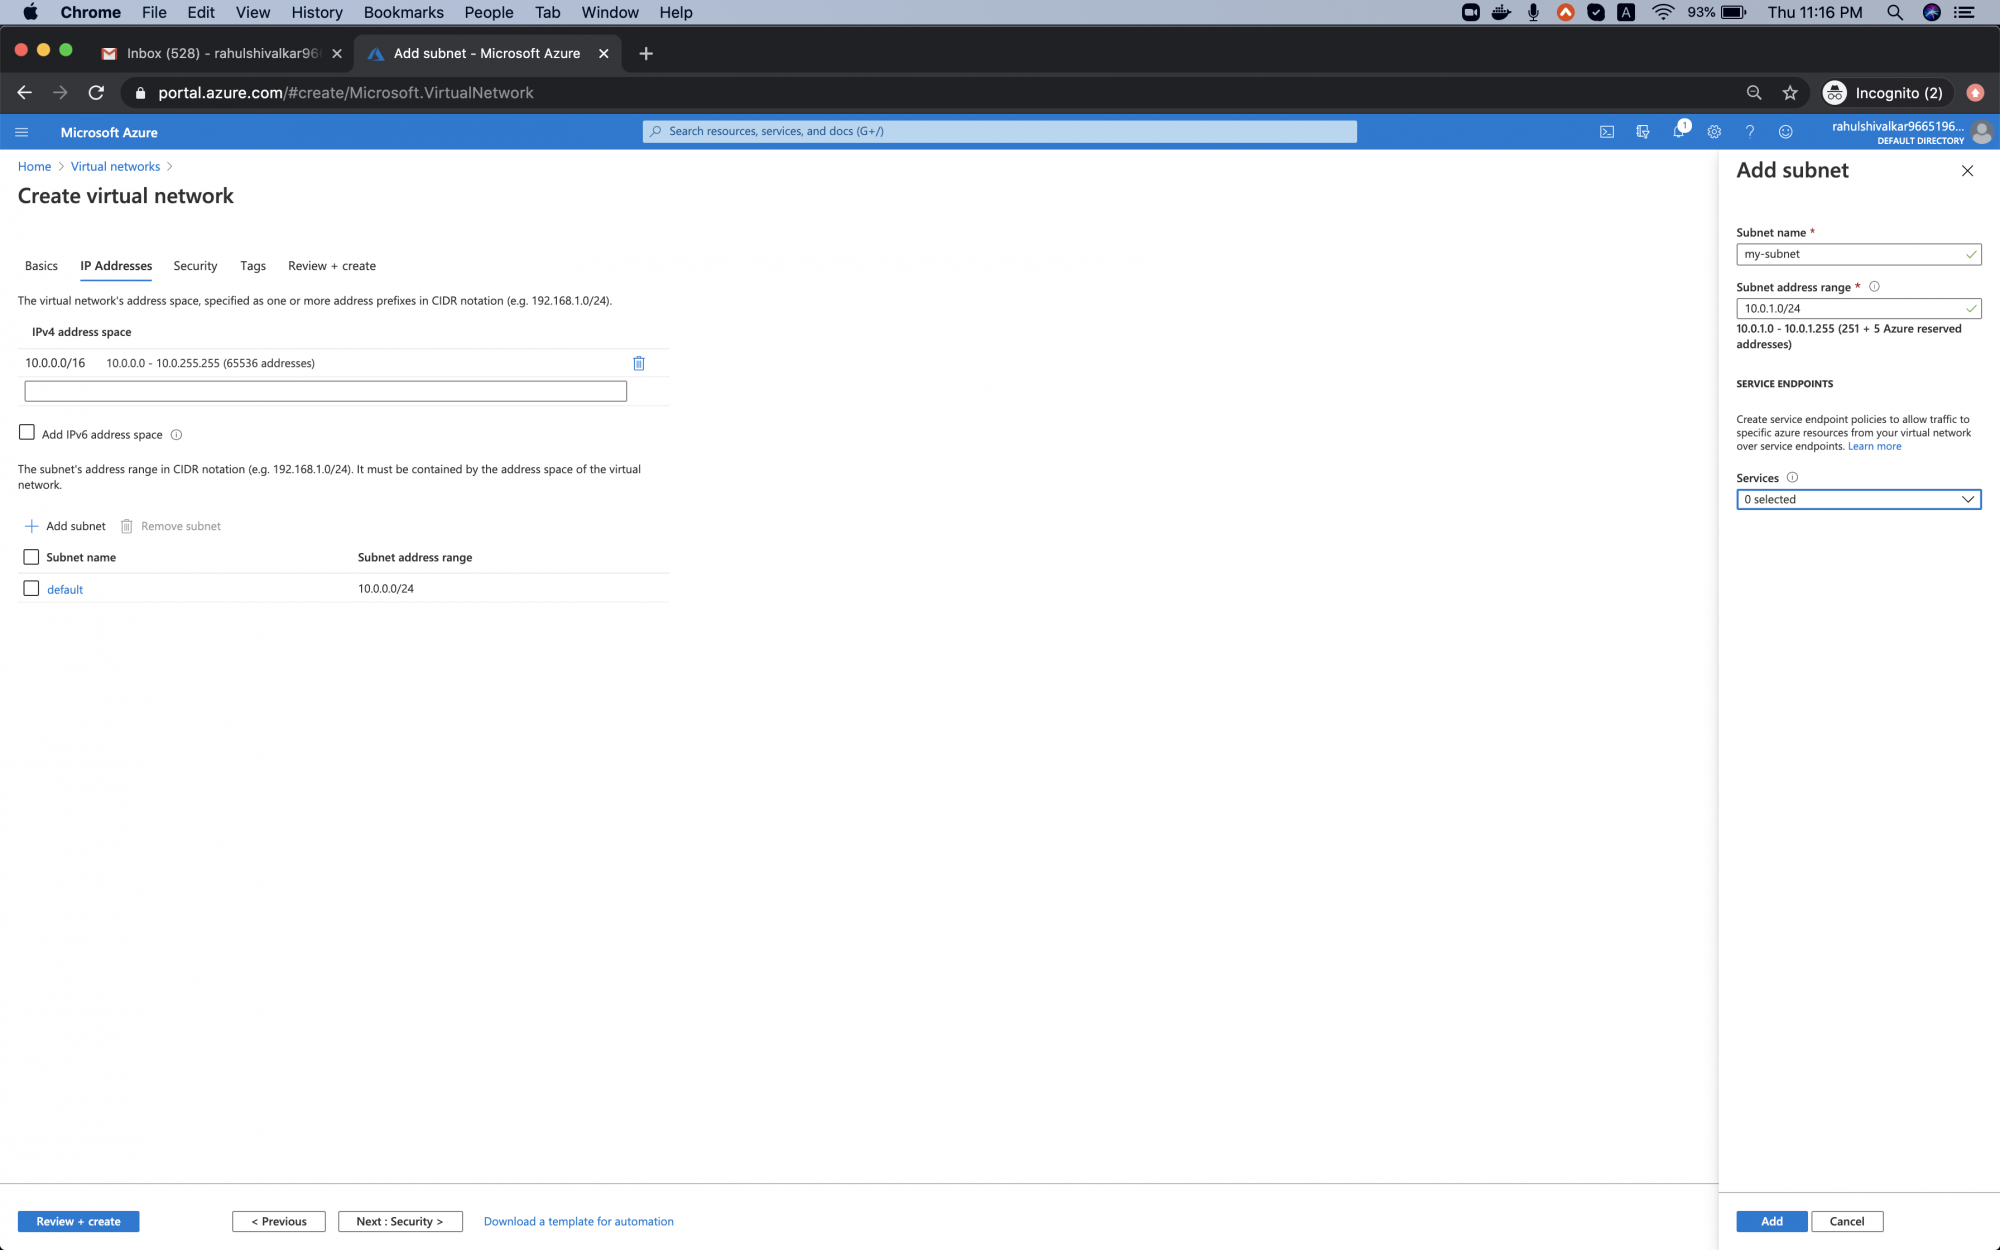Send feedback via the smiley icon
The height and width of the screenshot is (1250, 2000).
(1785, 131)
